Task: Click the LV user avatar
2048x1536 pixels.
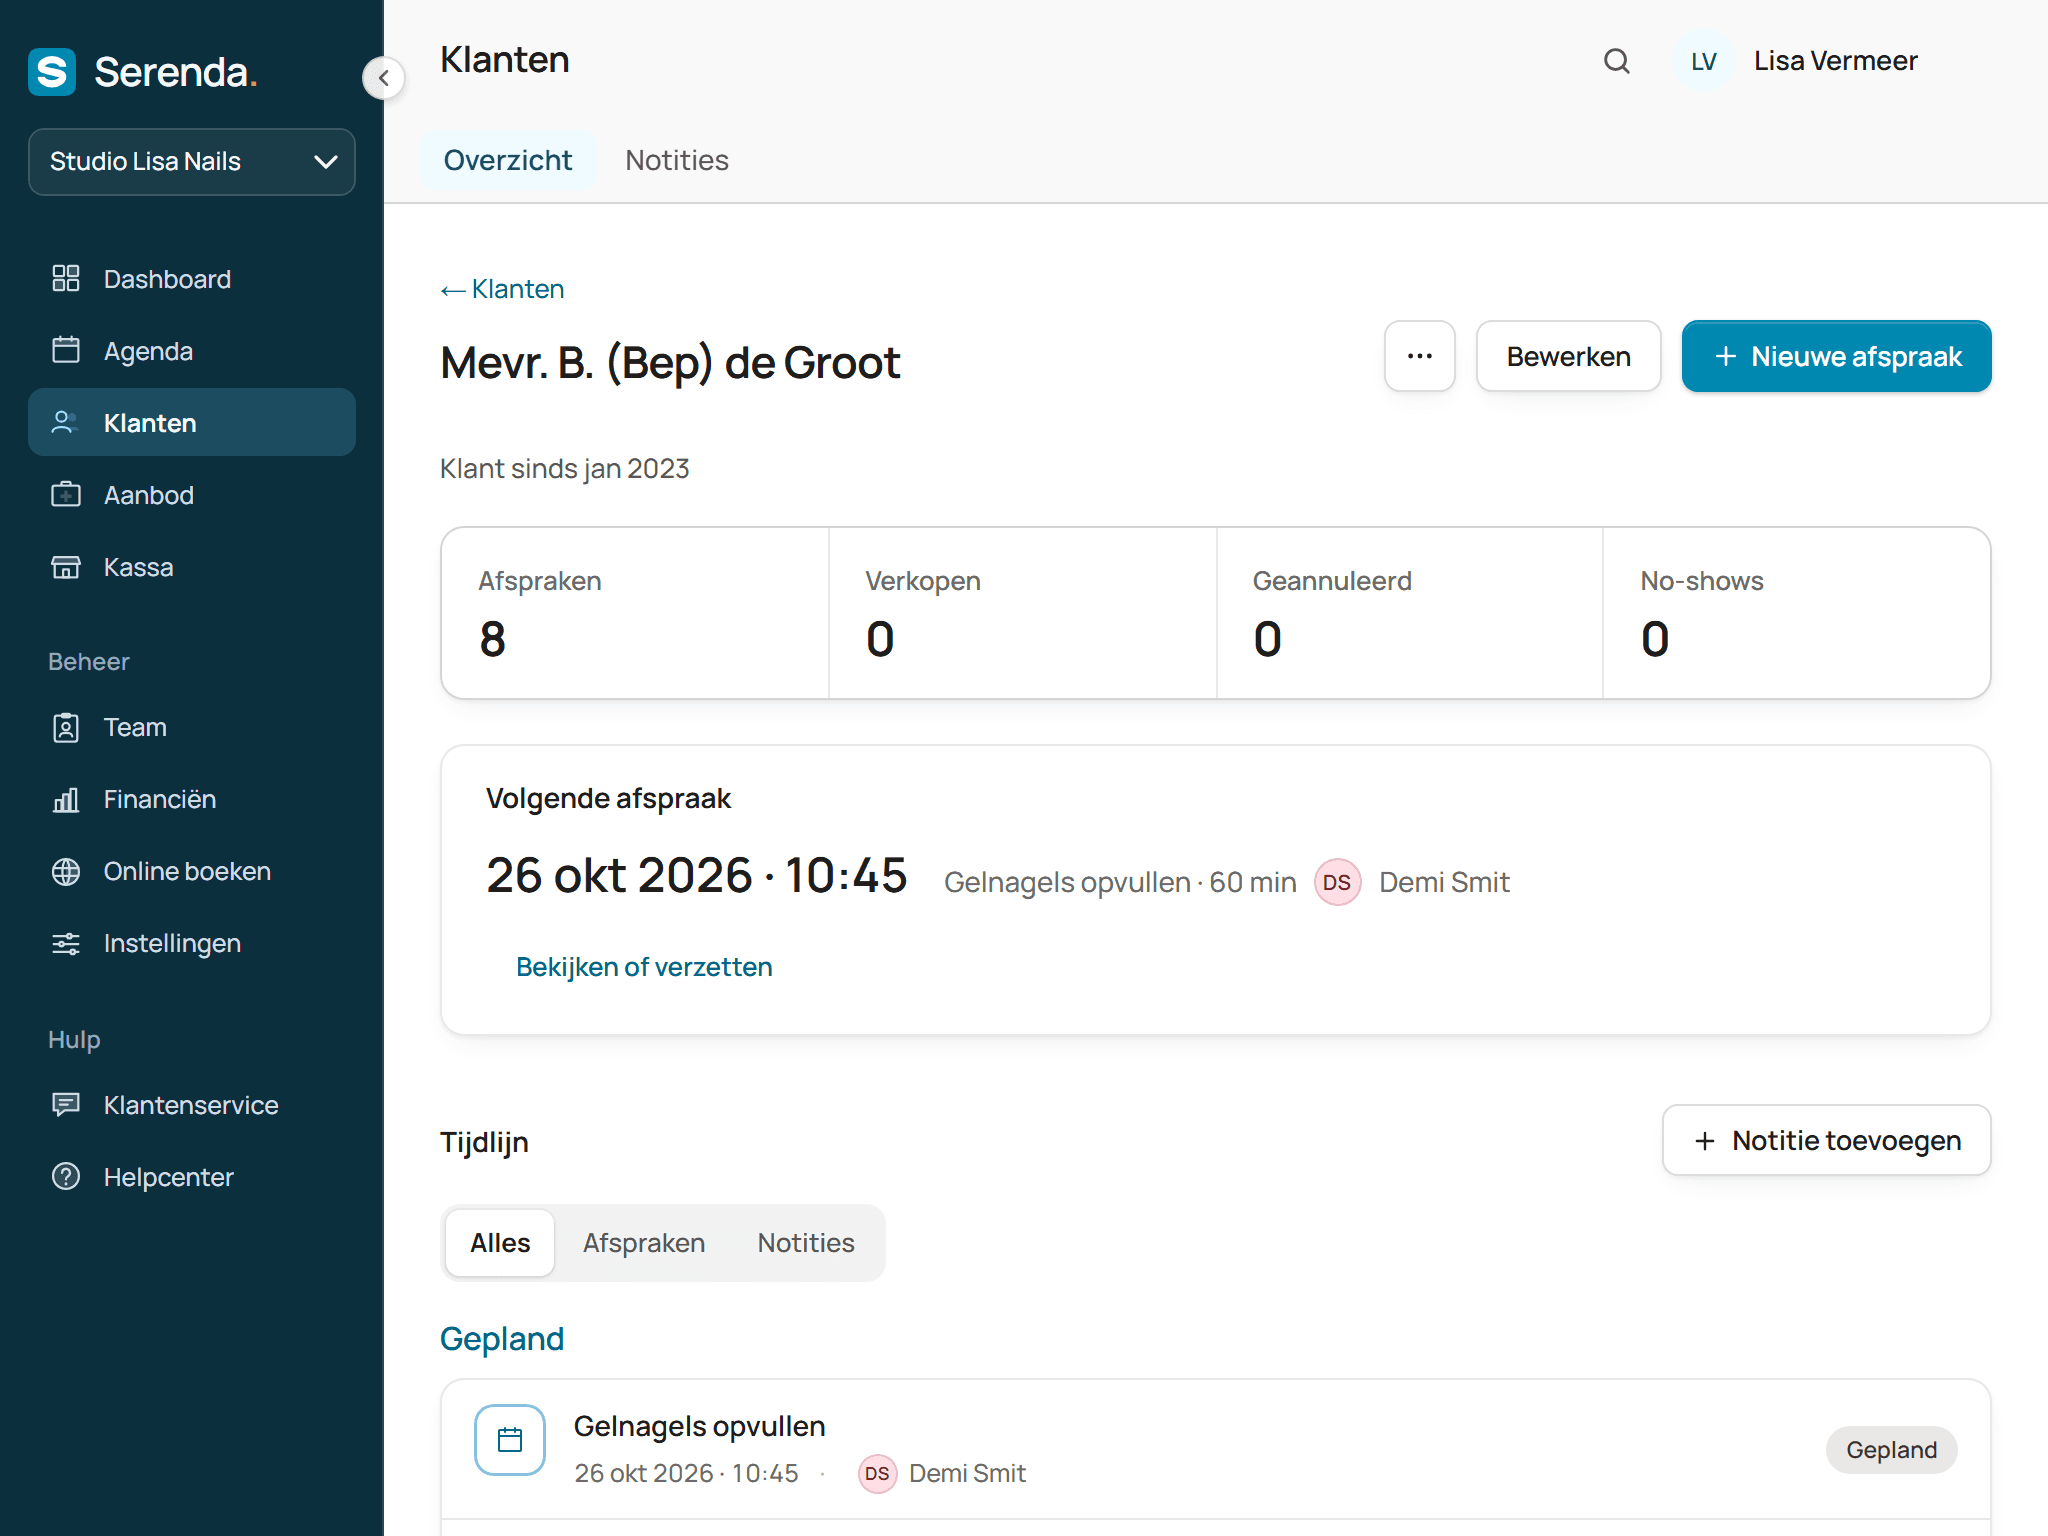Action: click(1704, 61)
